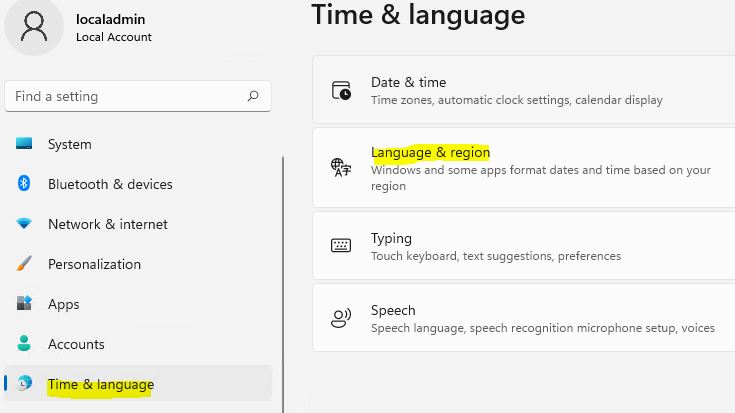The height and width of the screenshot is (413, 735).
Task: Click the Time & language globe icon
Action: coord(24,383)
